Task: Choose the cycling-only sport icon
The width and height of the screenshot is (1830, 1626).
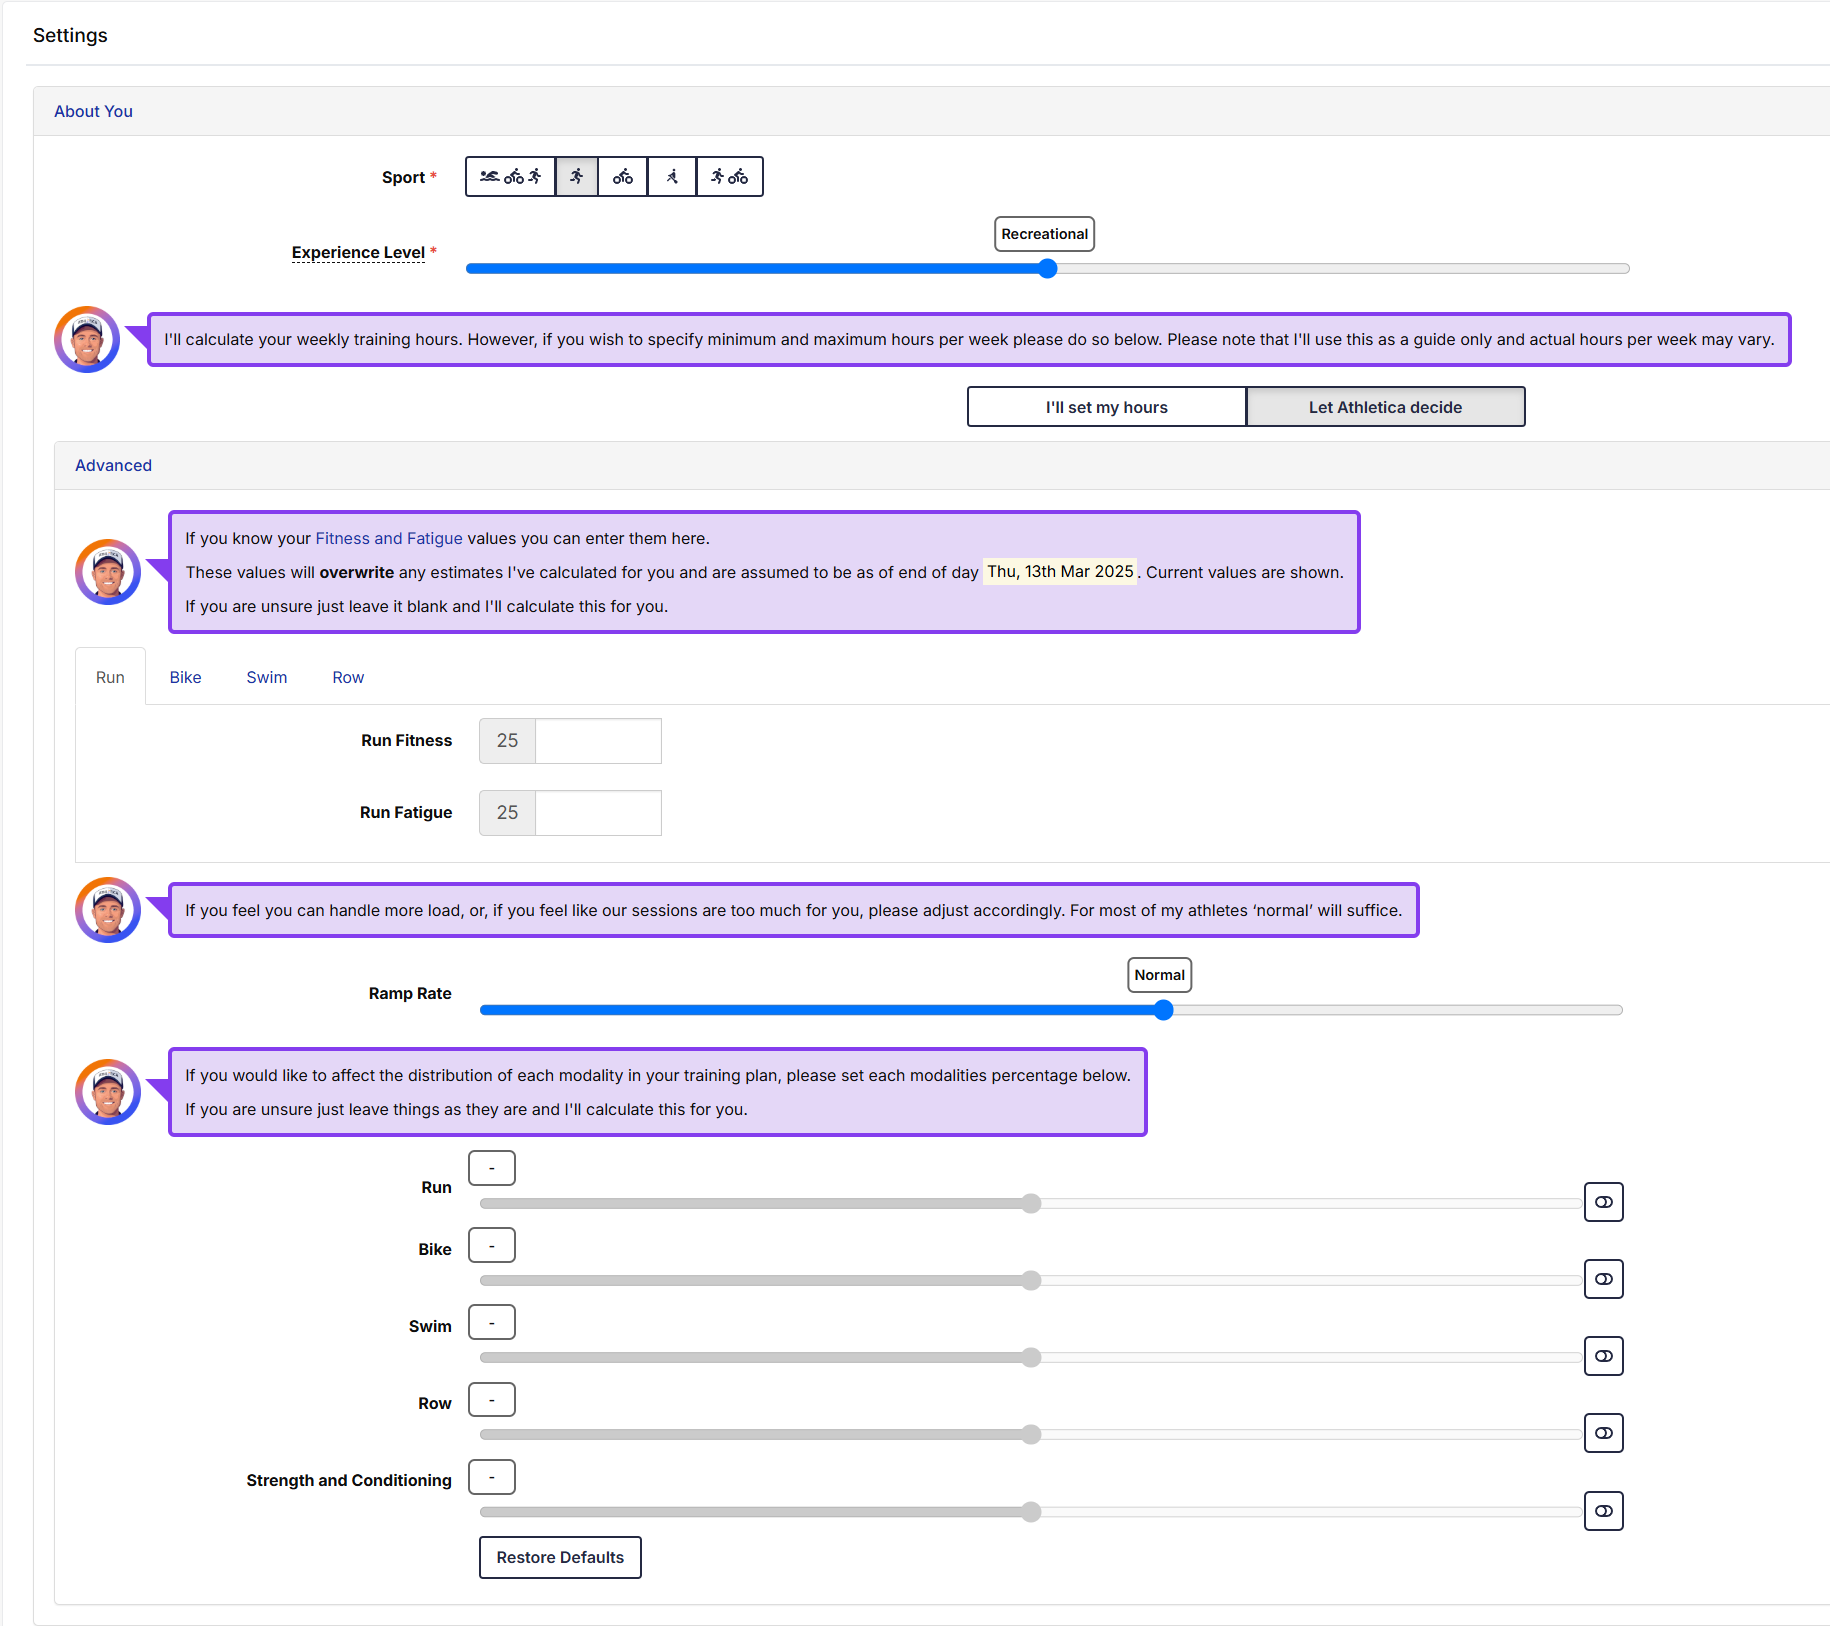Action: point(623,177)
